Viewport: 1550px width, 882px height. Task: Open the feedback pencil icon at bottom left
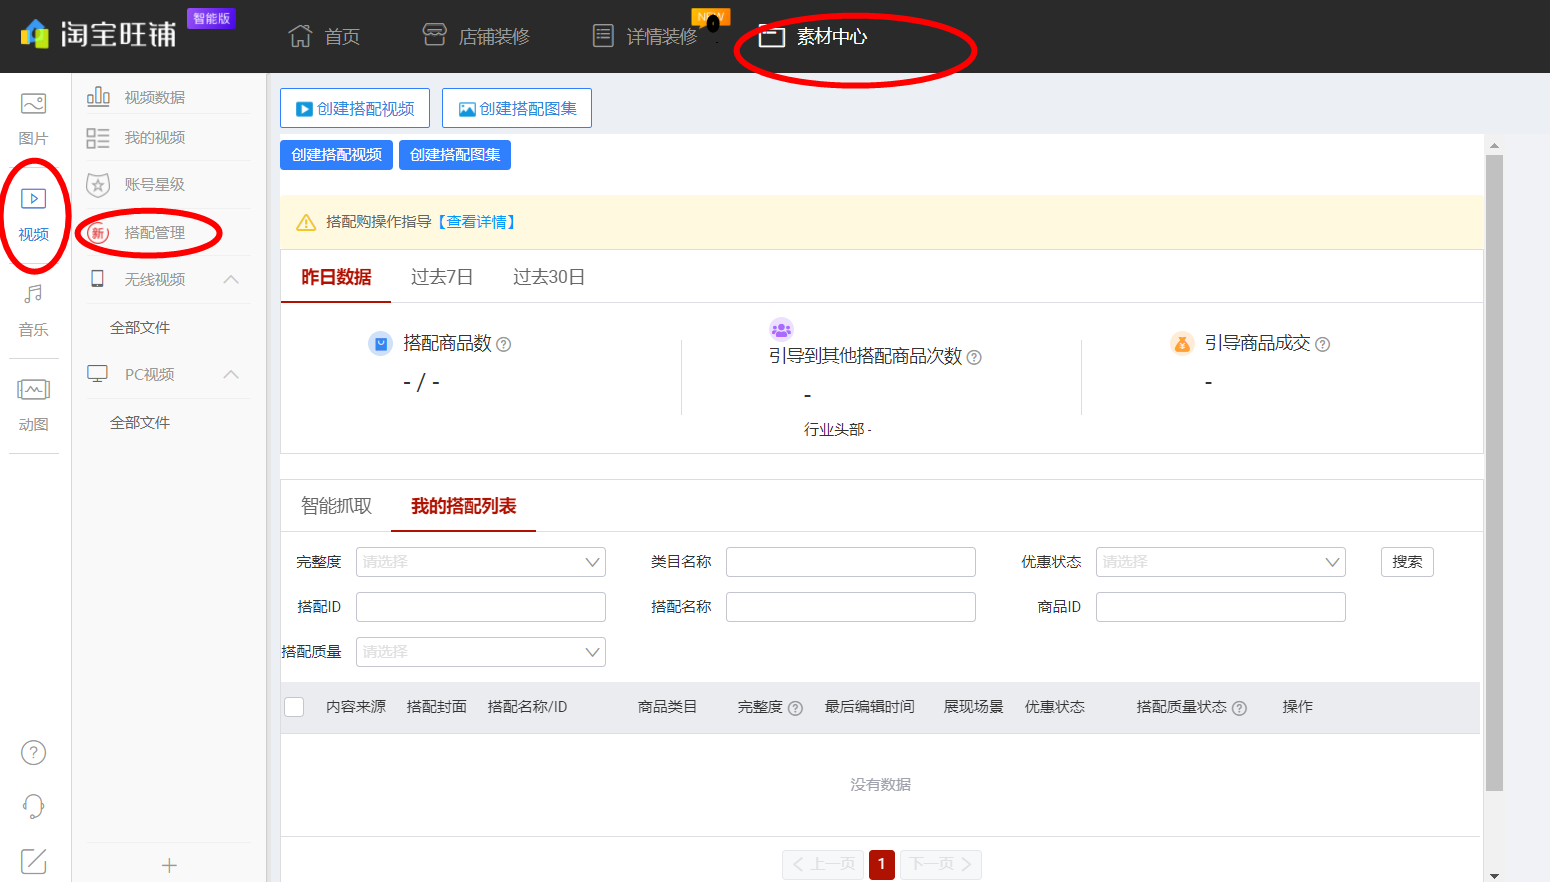click(x=33, y=860)
